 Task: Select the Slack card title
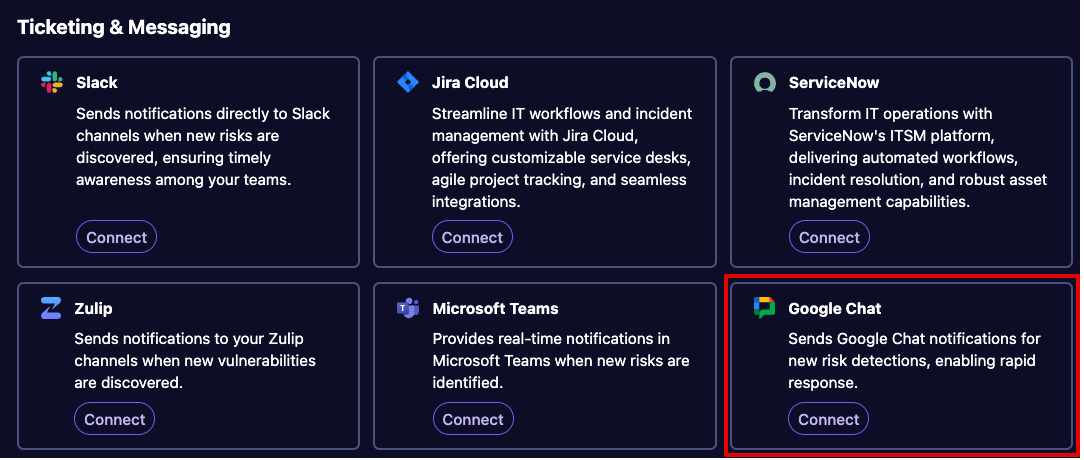pyautogui.click(x=97, y=82)
